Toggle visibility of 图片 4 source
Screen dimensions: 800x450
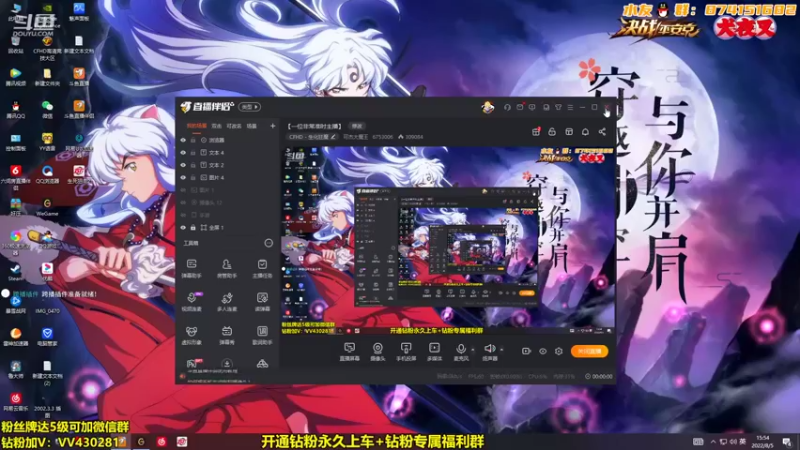pos(183,178)
